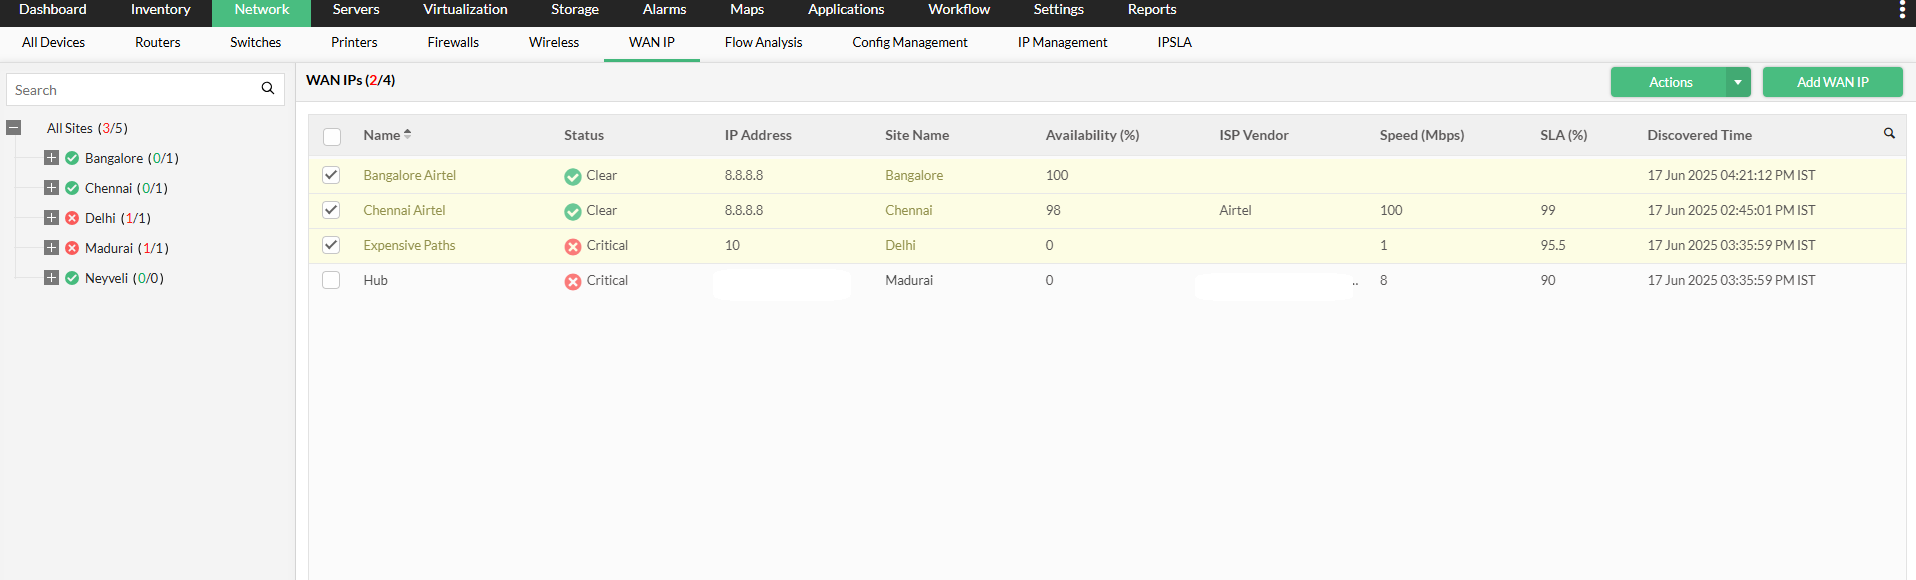Uncheck the Bangalore Airtel row checkbox

tap(331, 175)
